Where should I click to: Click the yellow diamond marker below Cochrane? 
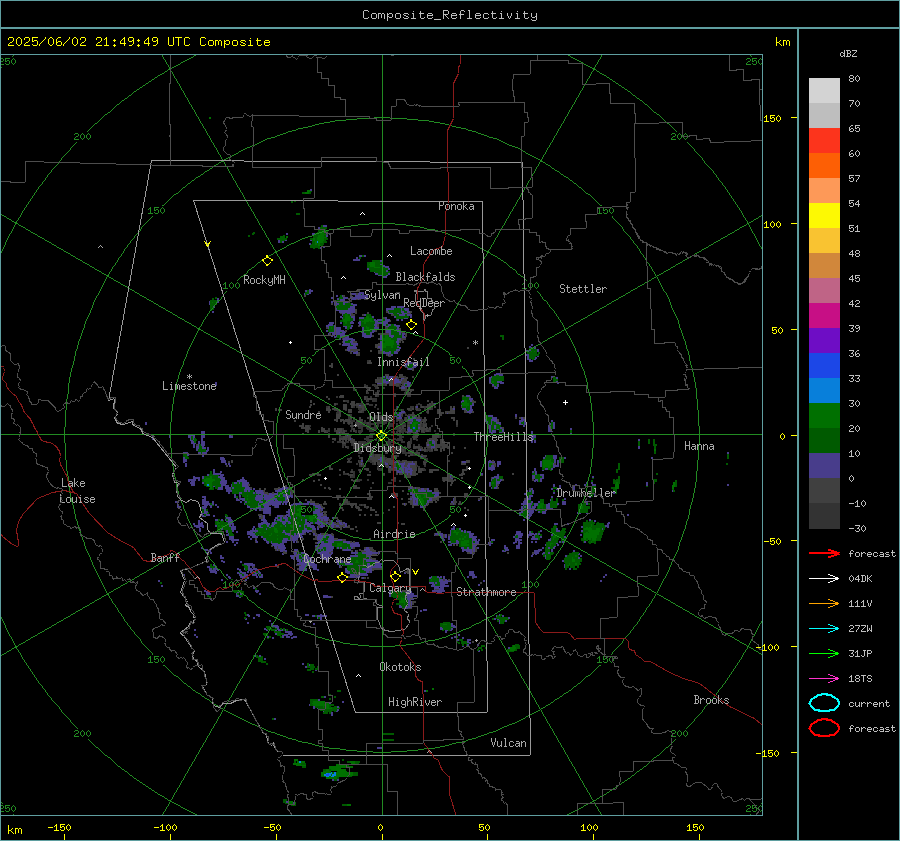coord(342,577)
